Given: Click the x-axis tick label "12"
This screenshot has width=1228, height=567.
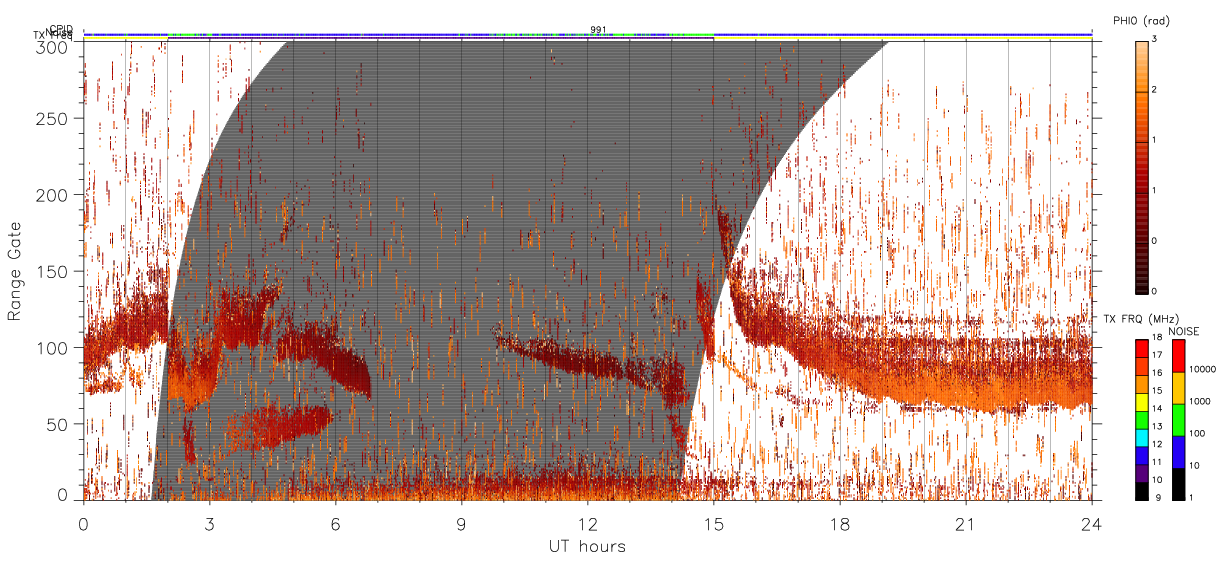Looking at the screenshot, I should click(x=588, y=524).
